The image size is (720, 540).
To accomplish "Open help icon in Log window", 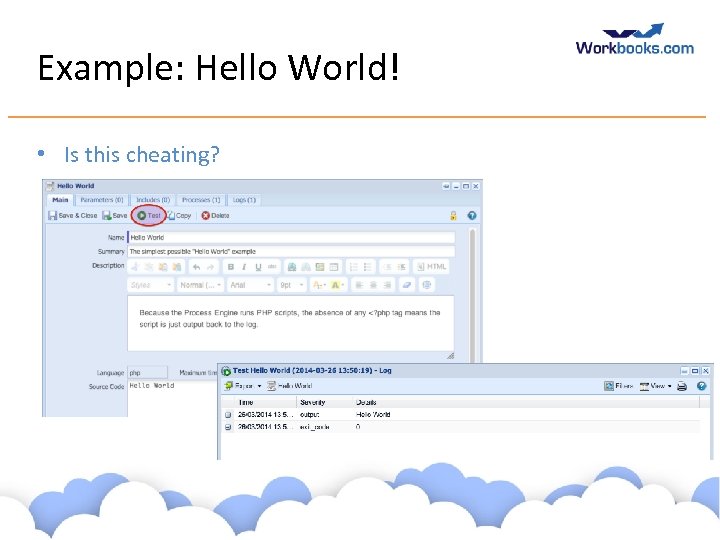I will [x=701, y=386].
